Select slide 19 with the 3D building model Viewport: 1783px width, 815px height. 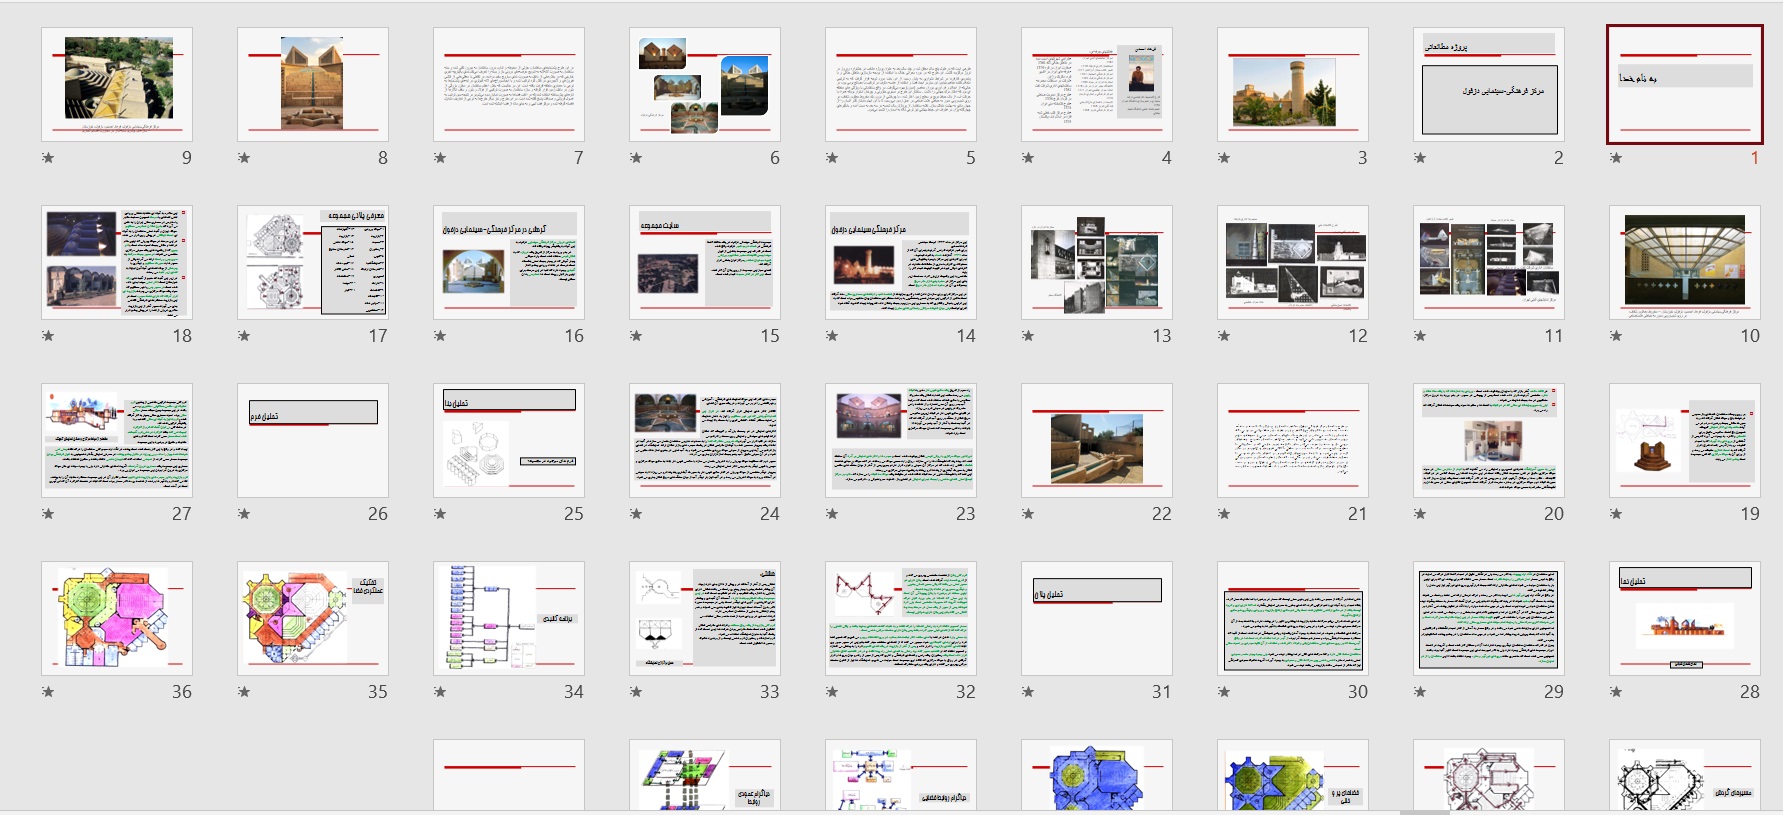pyautogui.click(x=1684, y=440)
